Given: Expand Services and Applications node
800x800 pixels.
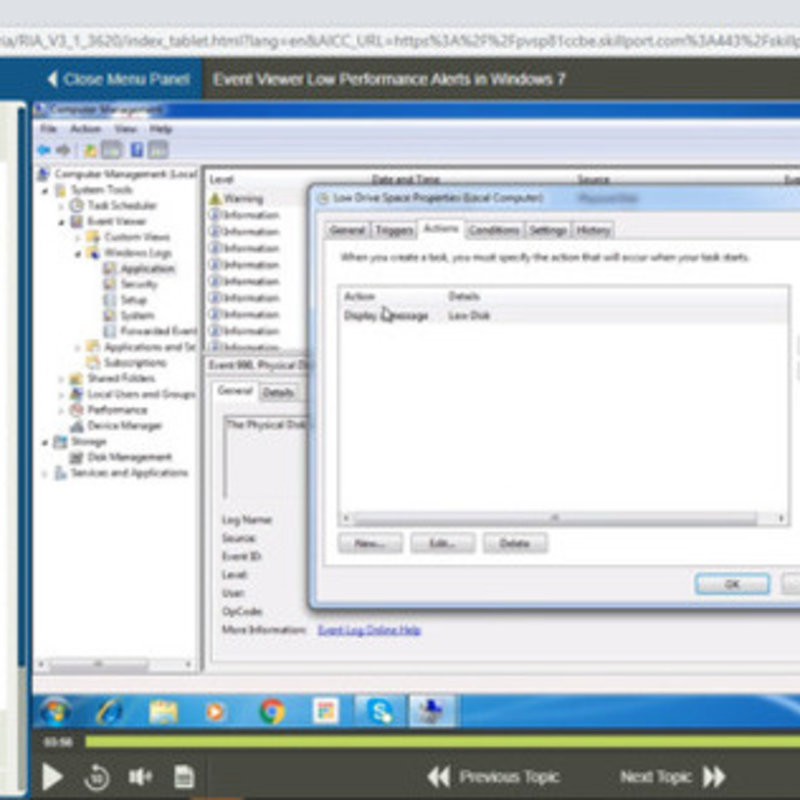Looking at the screenshot, I should coord(45,474).
